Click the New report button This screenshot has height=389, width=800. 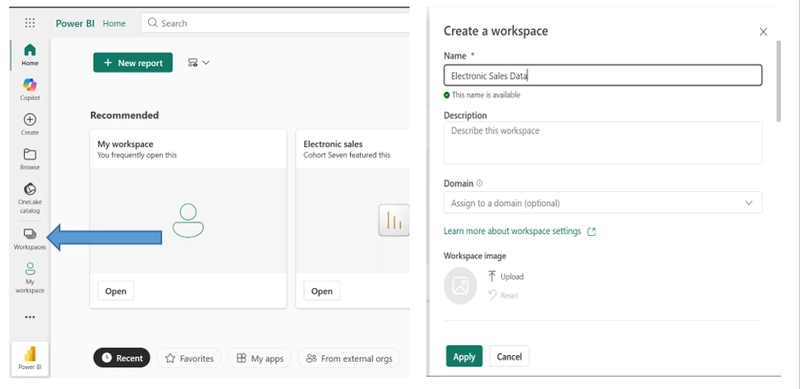click(133, 63)
